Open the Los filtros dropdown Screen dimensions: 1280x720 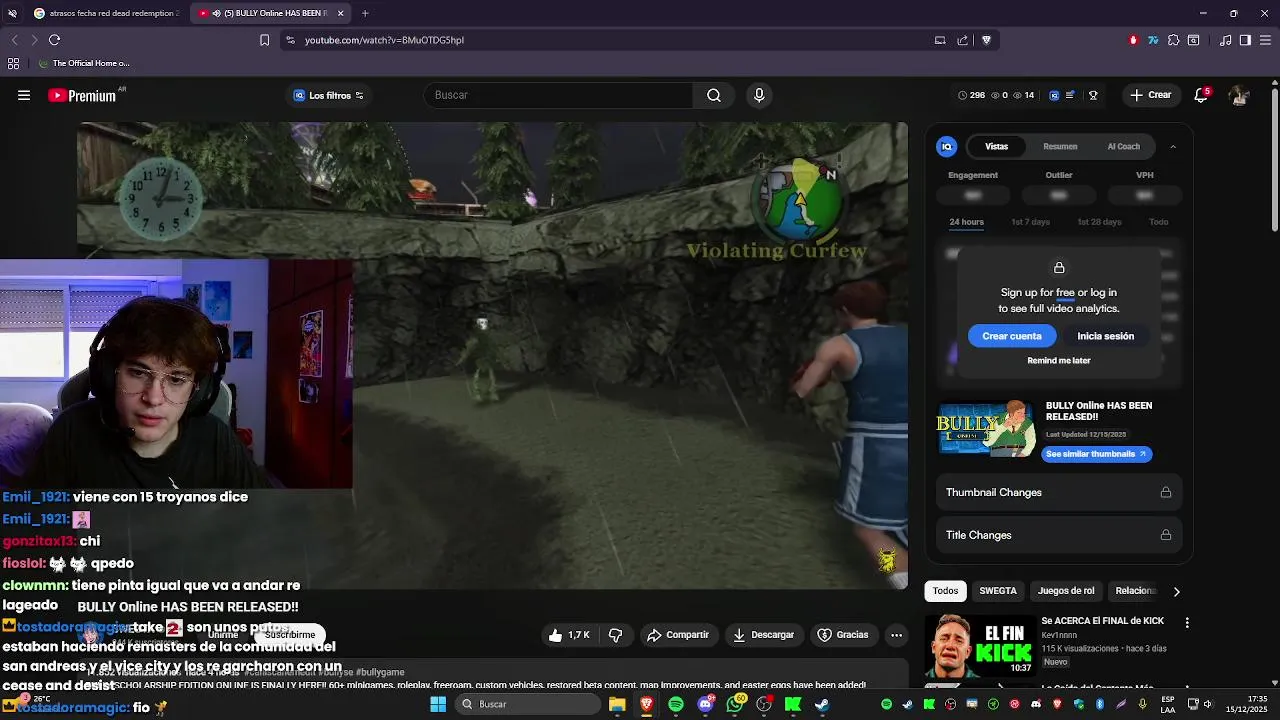point(329,95)
